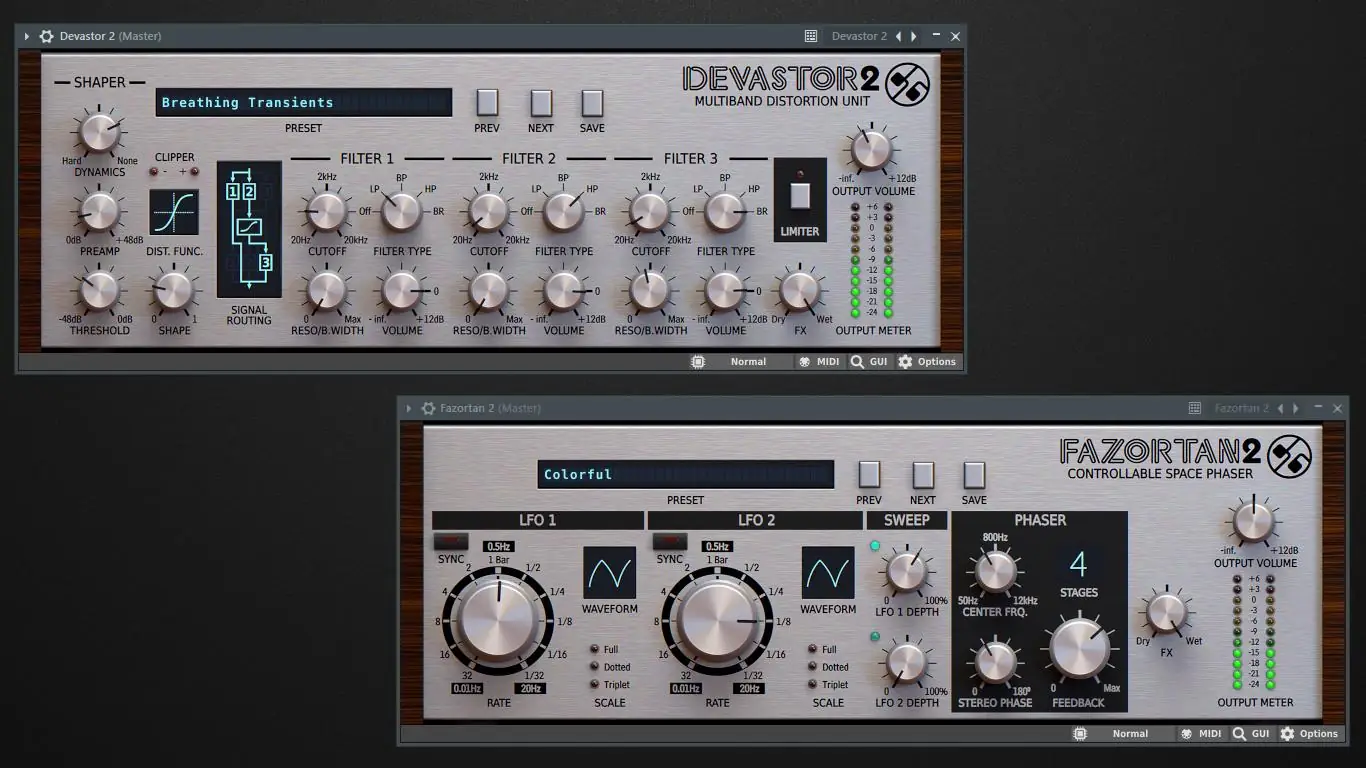
Task: Open the Devastor 2 preset selector in title bar
Action: 859,36
